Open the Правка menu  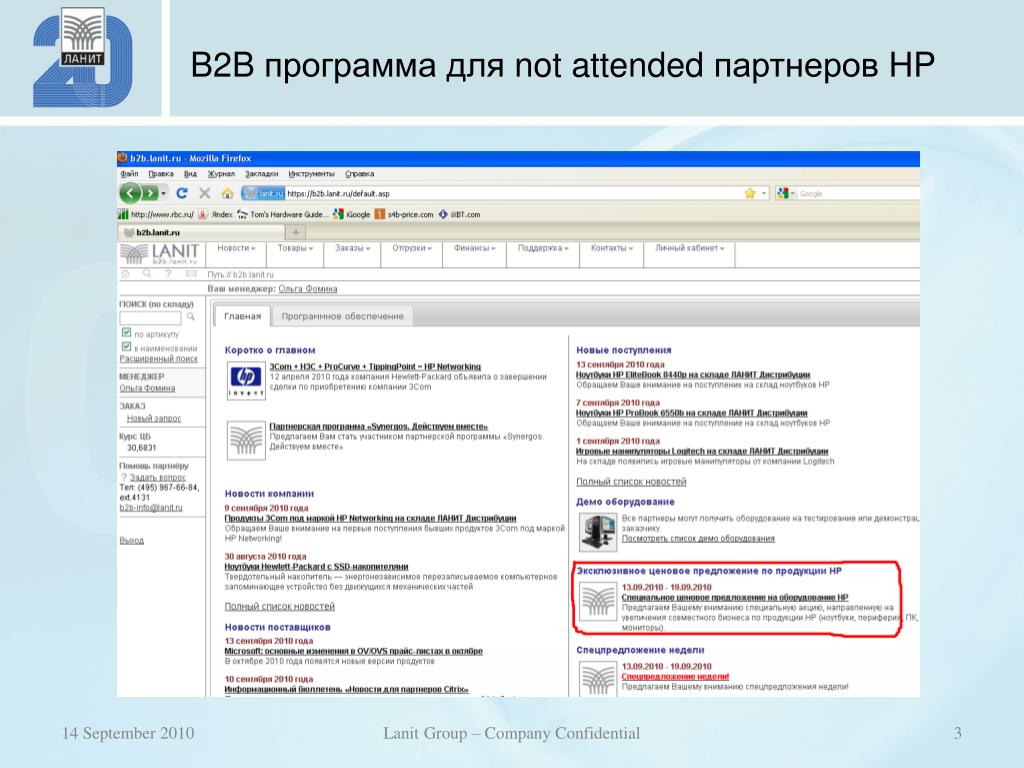[x=161, y=174]
